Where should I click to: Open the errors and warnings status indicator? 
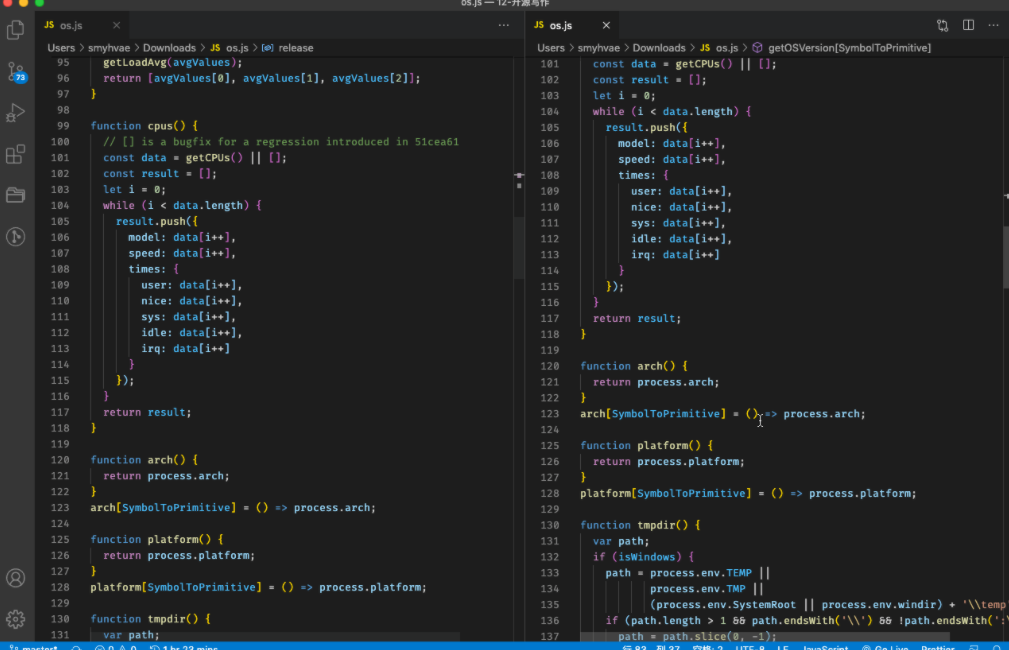pos(116,647)
